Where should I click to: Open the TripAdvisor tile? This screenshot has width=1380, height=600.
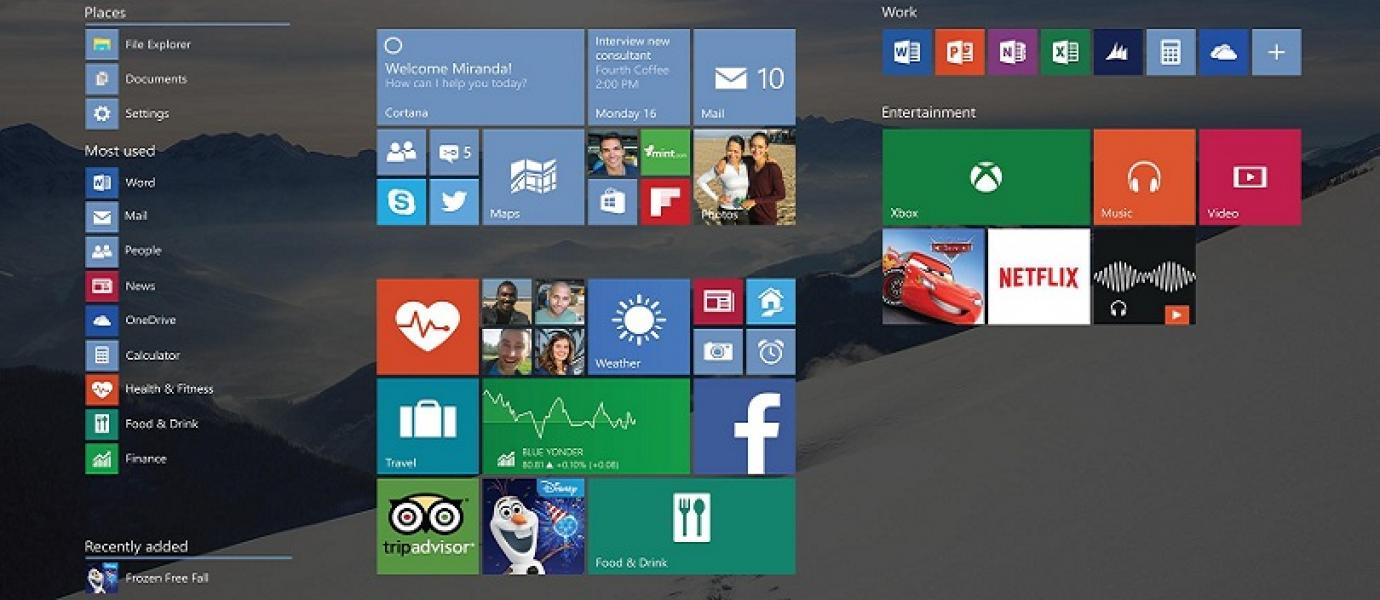[x=427, y=526]
